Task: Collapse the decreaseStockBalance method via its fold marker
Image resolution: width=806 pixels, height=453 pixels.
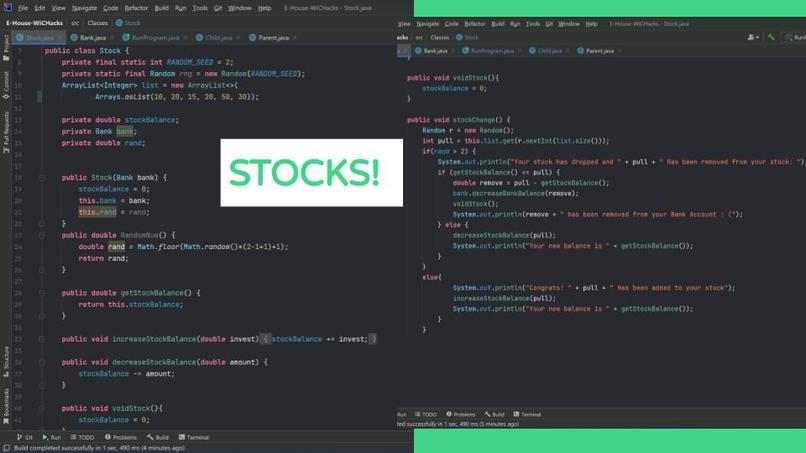Action: 42,363
